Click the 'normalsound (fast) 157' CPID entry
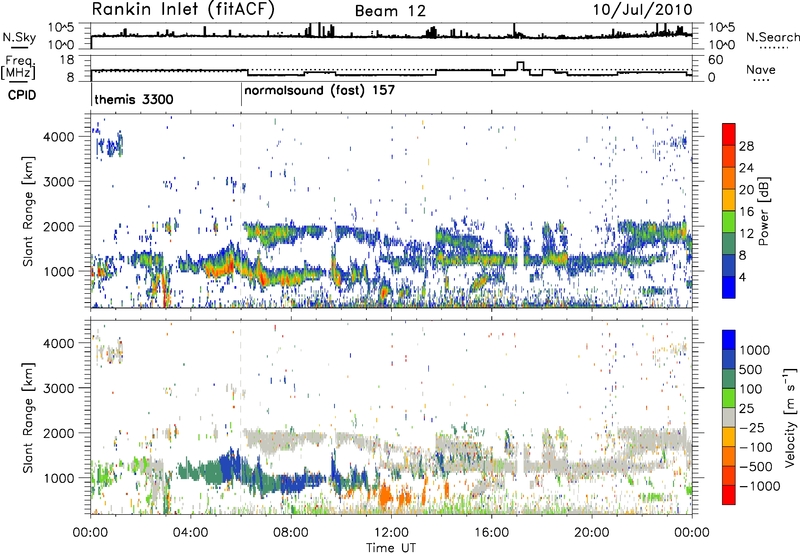This screenshot has width=800, height=554. tap(319, 90)
